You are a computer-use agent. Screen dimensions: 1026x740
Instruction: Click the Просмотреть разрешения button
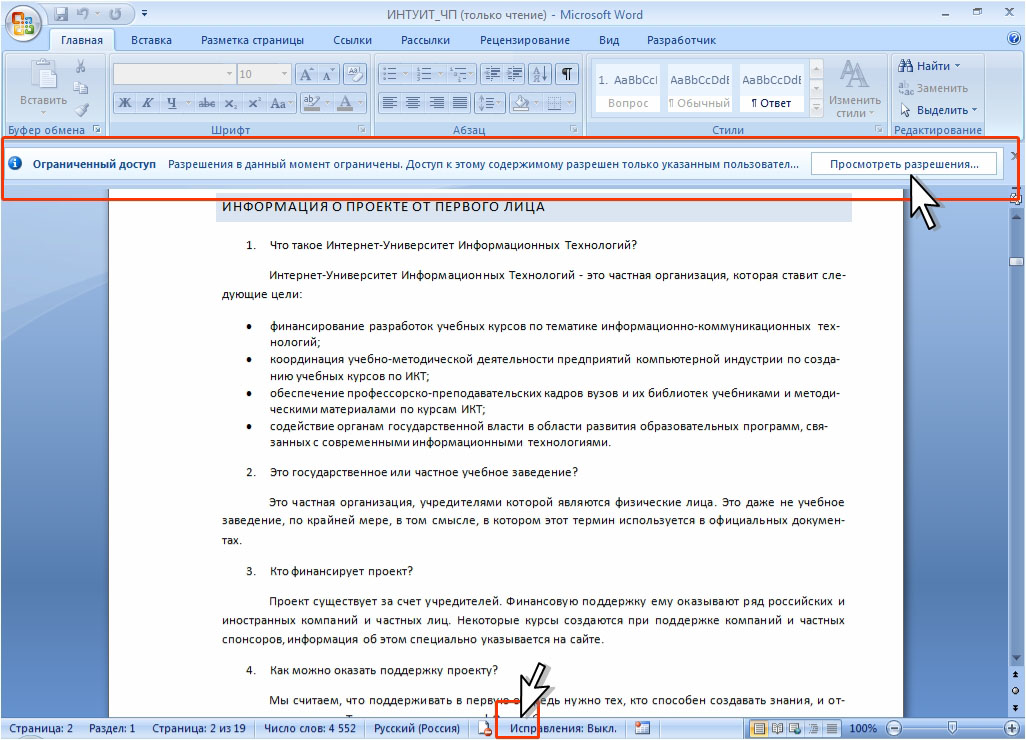904,164
